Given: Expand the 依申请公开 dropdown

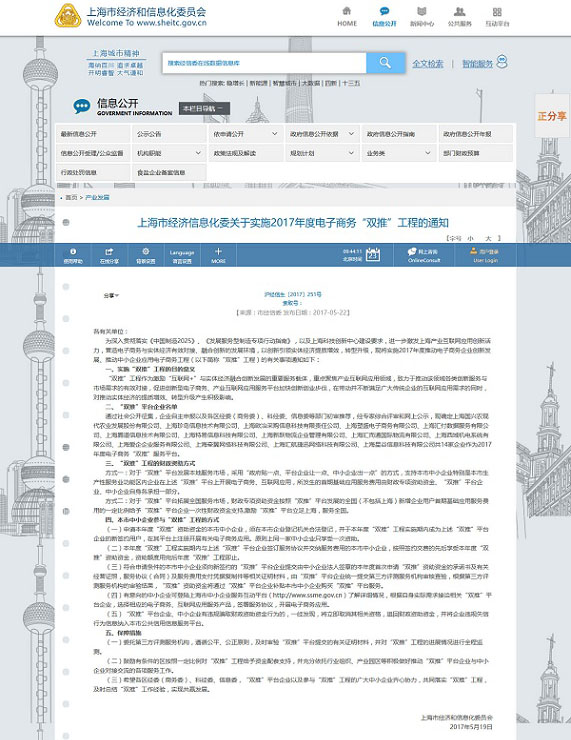Looking at the screenshot, I should [x=246, y=134].
